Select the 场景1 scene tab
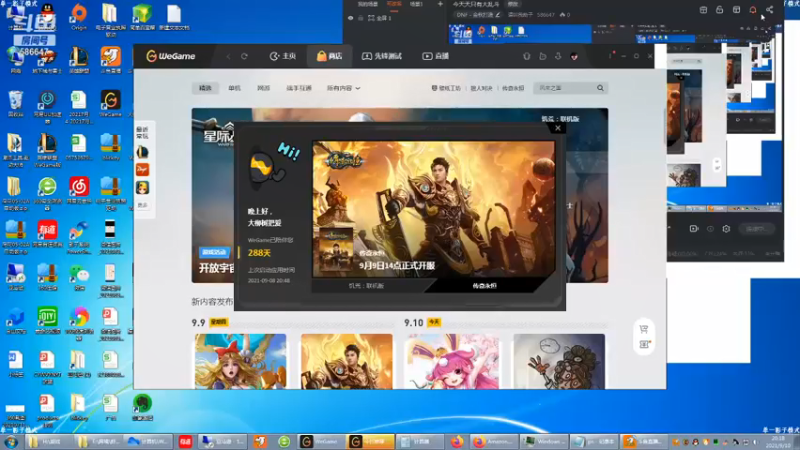 pos(416,4)
